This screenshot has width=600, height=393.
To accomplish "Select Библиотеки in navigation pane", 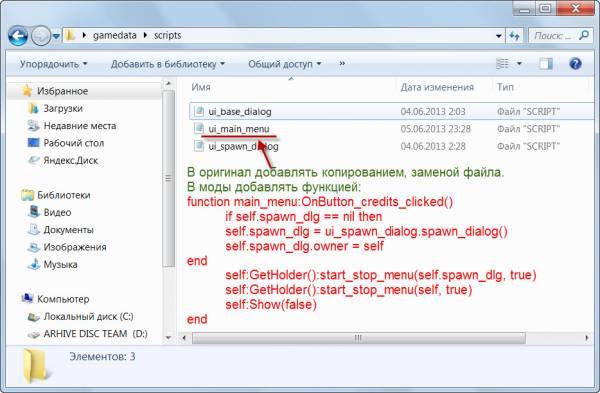I will 64,195.
